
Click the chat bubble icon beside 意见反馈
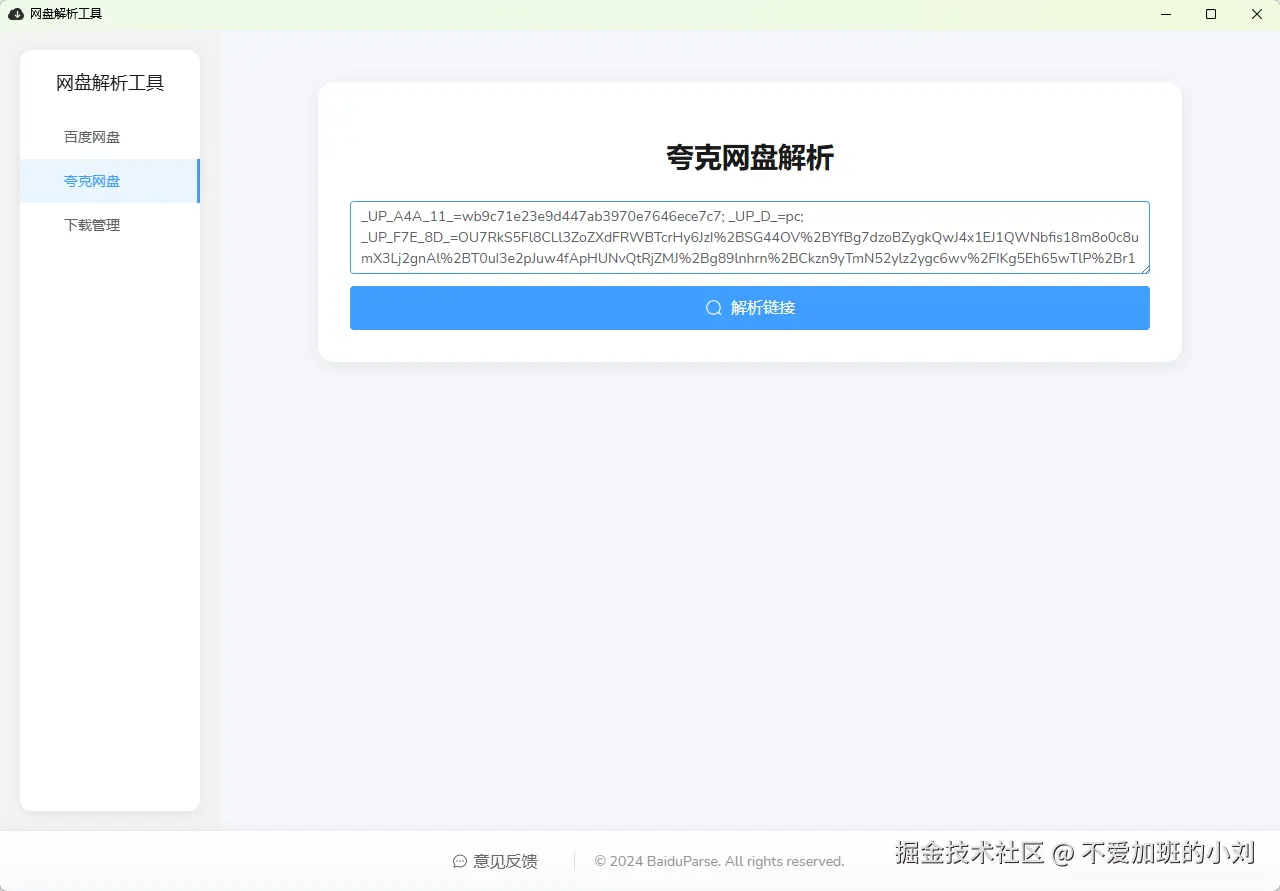pyautogui.click(x=460, y=861)
